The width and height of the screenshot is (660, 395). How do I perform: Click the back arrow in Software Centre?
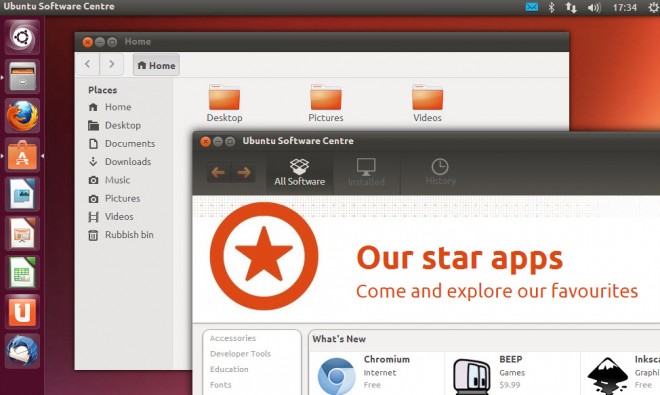pyautogui.click(x=219, y=172)
